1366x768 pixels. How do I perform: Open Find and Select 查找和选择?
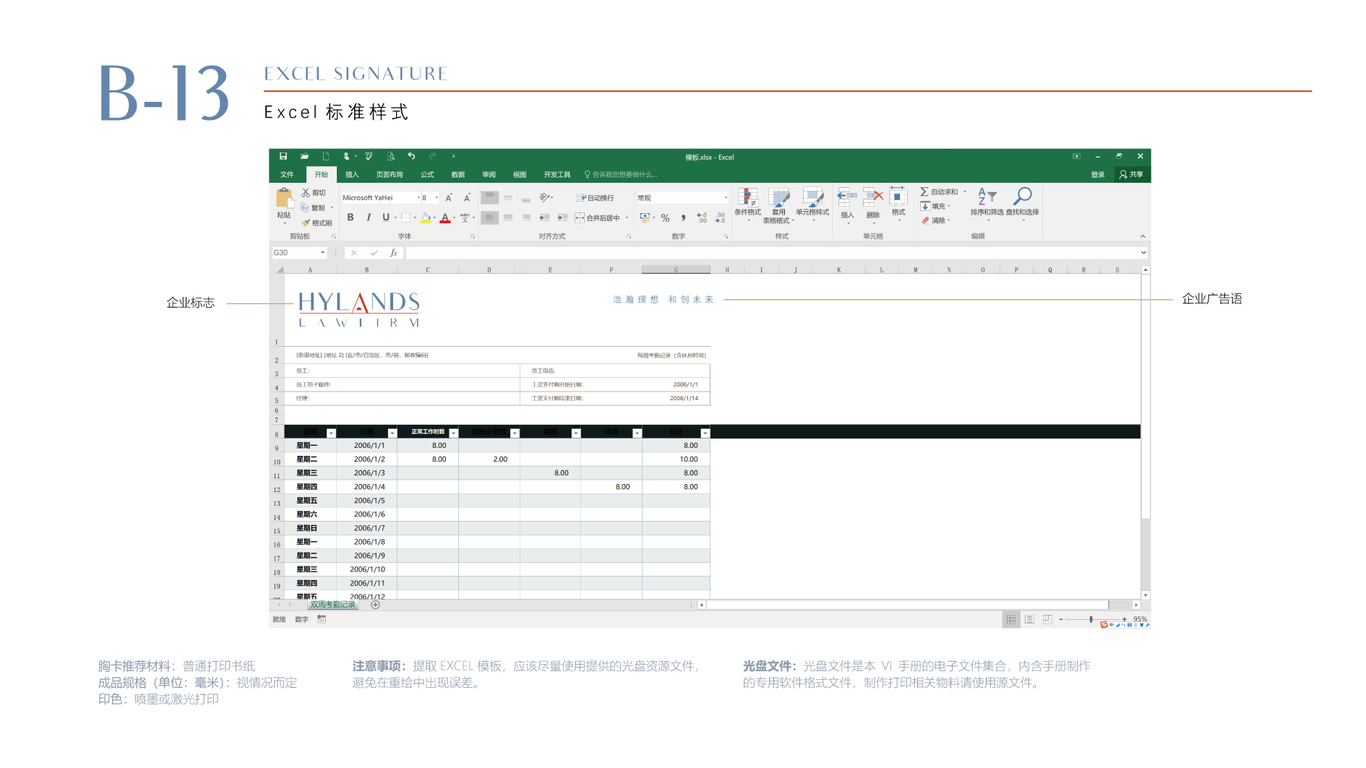pos(1022,203)
